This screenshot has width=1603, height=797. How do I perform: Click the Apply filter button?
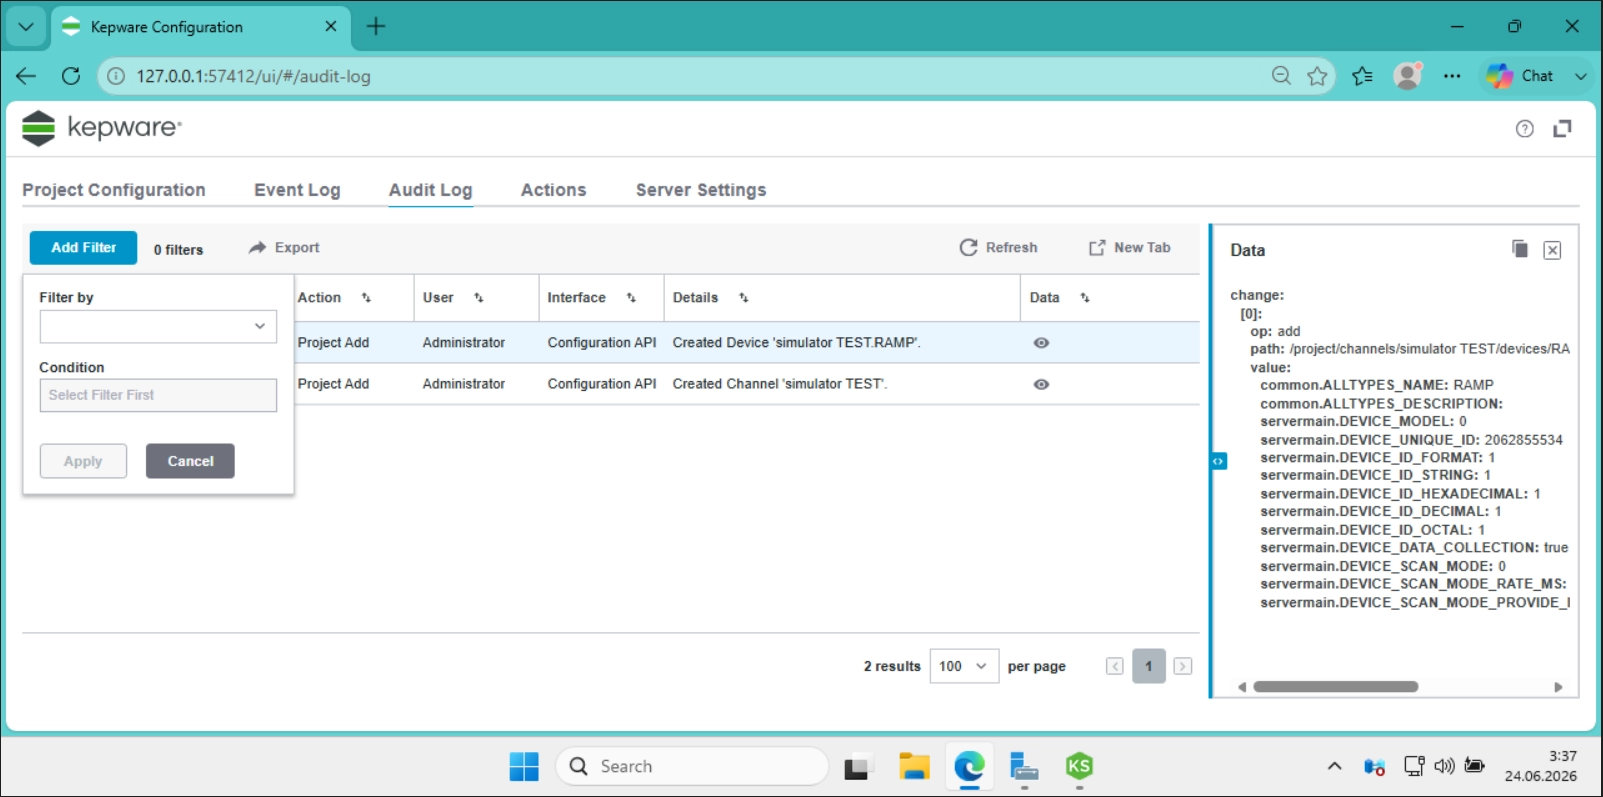(83, 461)
